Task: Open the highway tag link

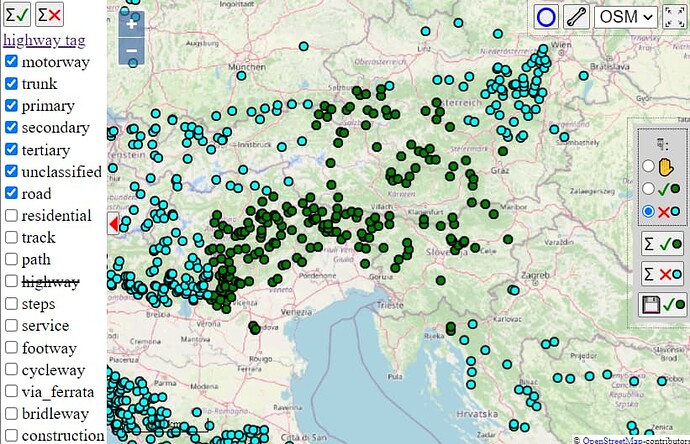Action: (x=44, y=40)
